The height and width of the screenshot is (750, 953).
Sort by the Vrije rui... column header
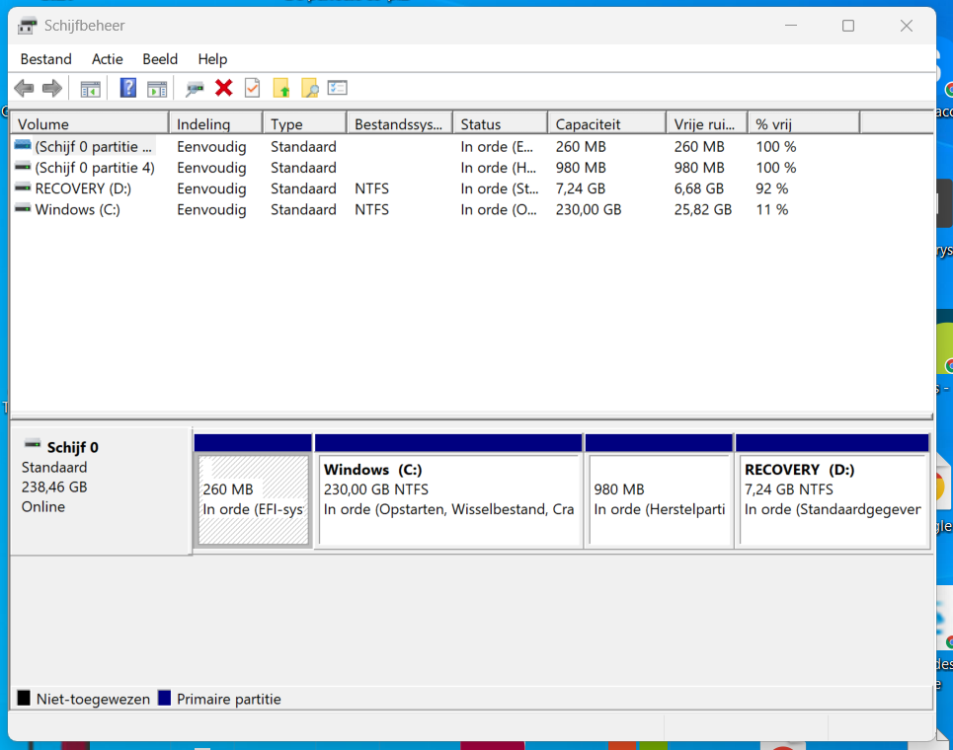pos(707,124)
